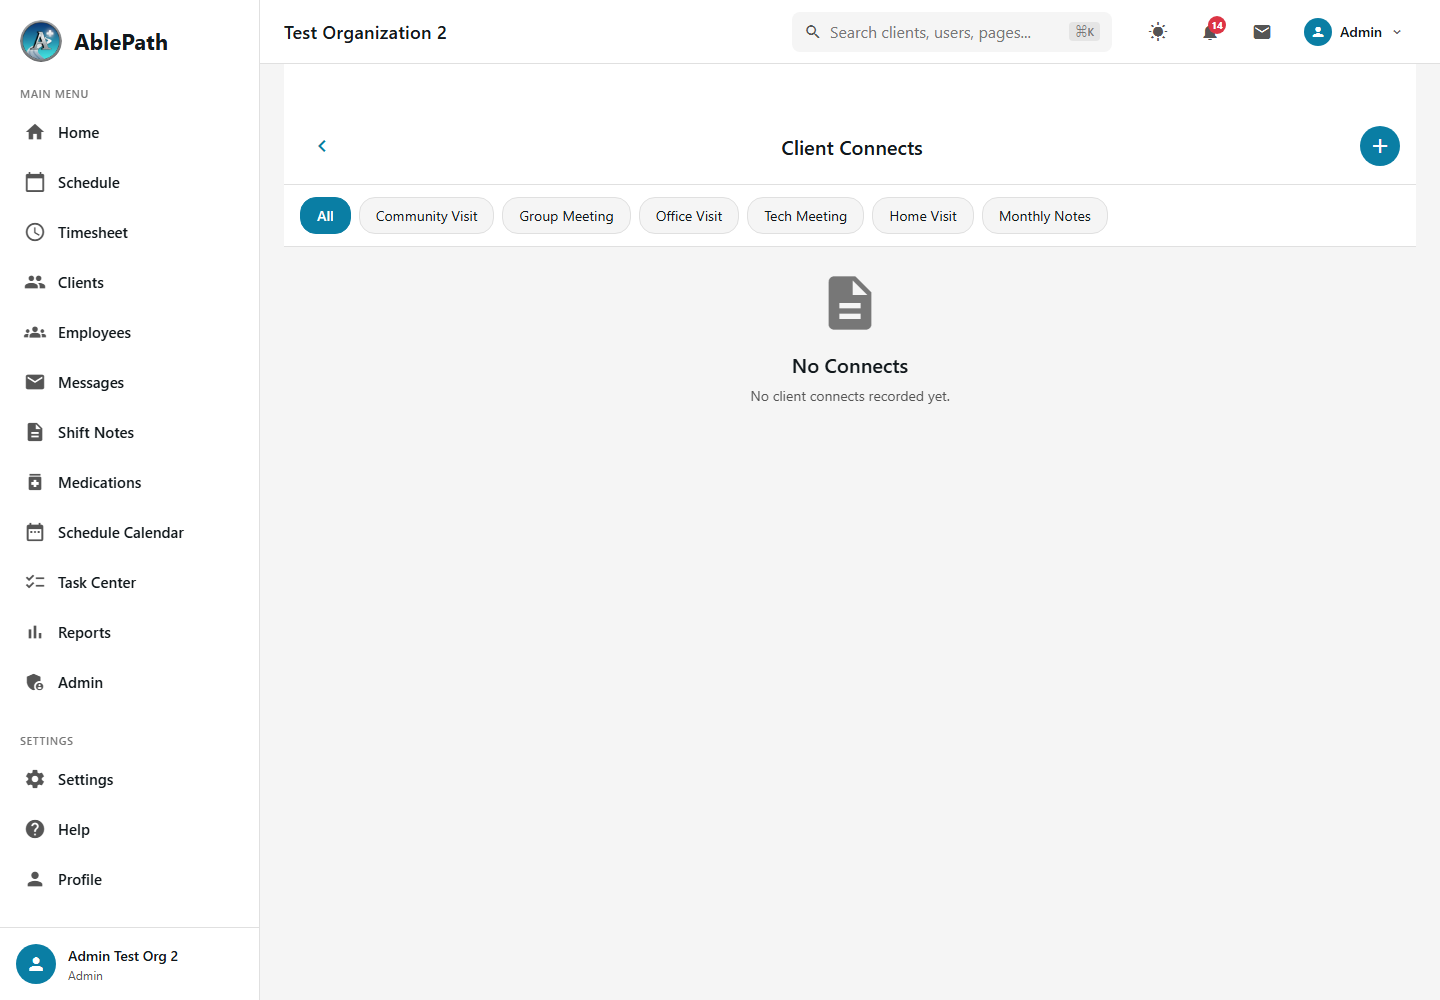The width and height of the screenshot is (1440, 1000).
Task: Filter by Tech Meeting
Action: pyautogui.click(x=805, y=216)
